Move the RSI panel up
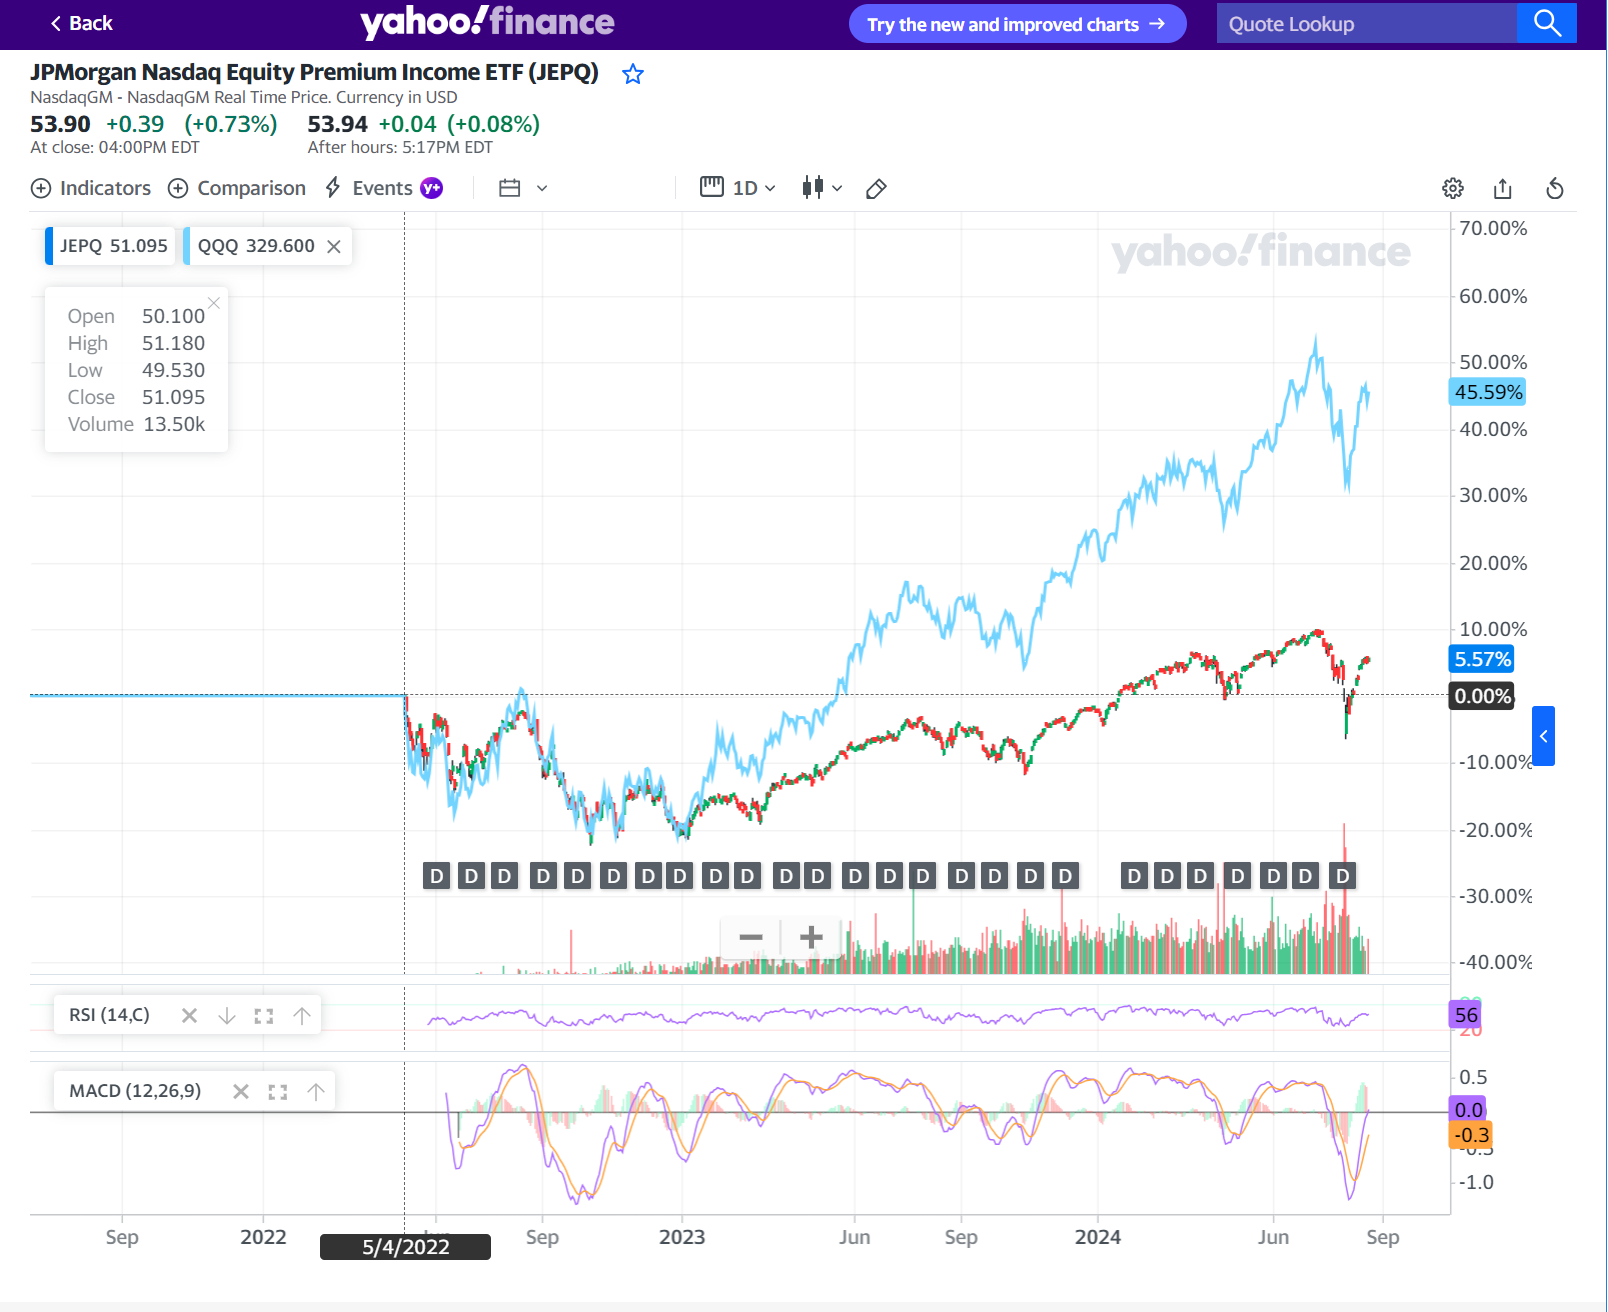 tap(302, 1016)
